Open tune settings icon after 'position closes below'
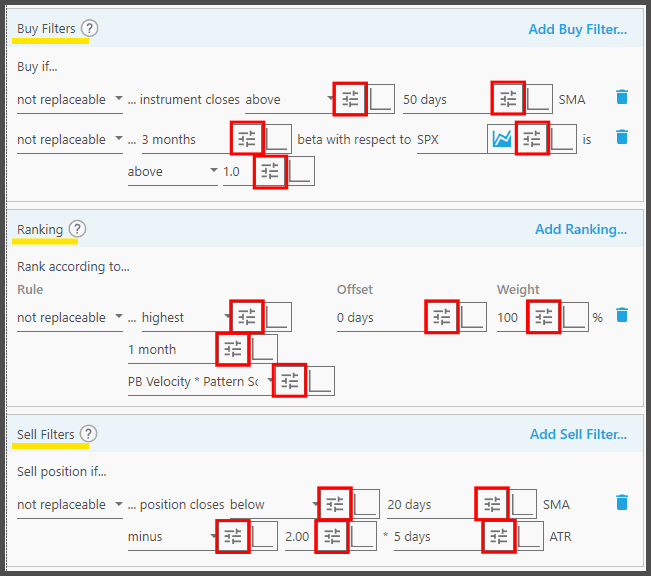 [x=335, y=504]
